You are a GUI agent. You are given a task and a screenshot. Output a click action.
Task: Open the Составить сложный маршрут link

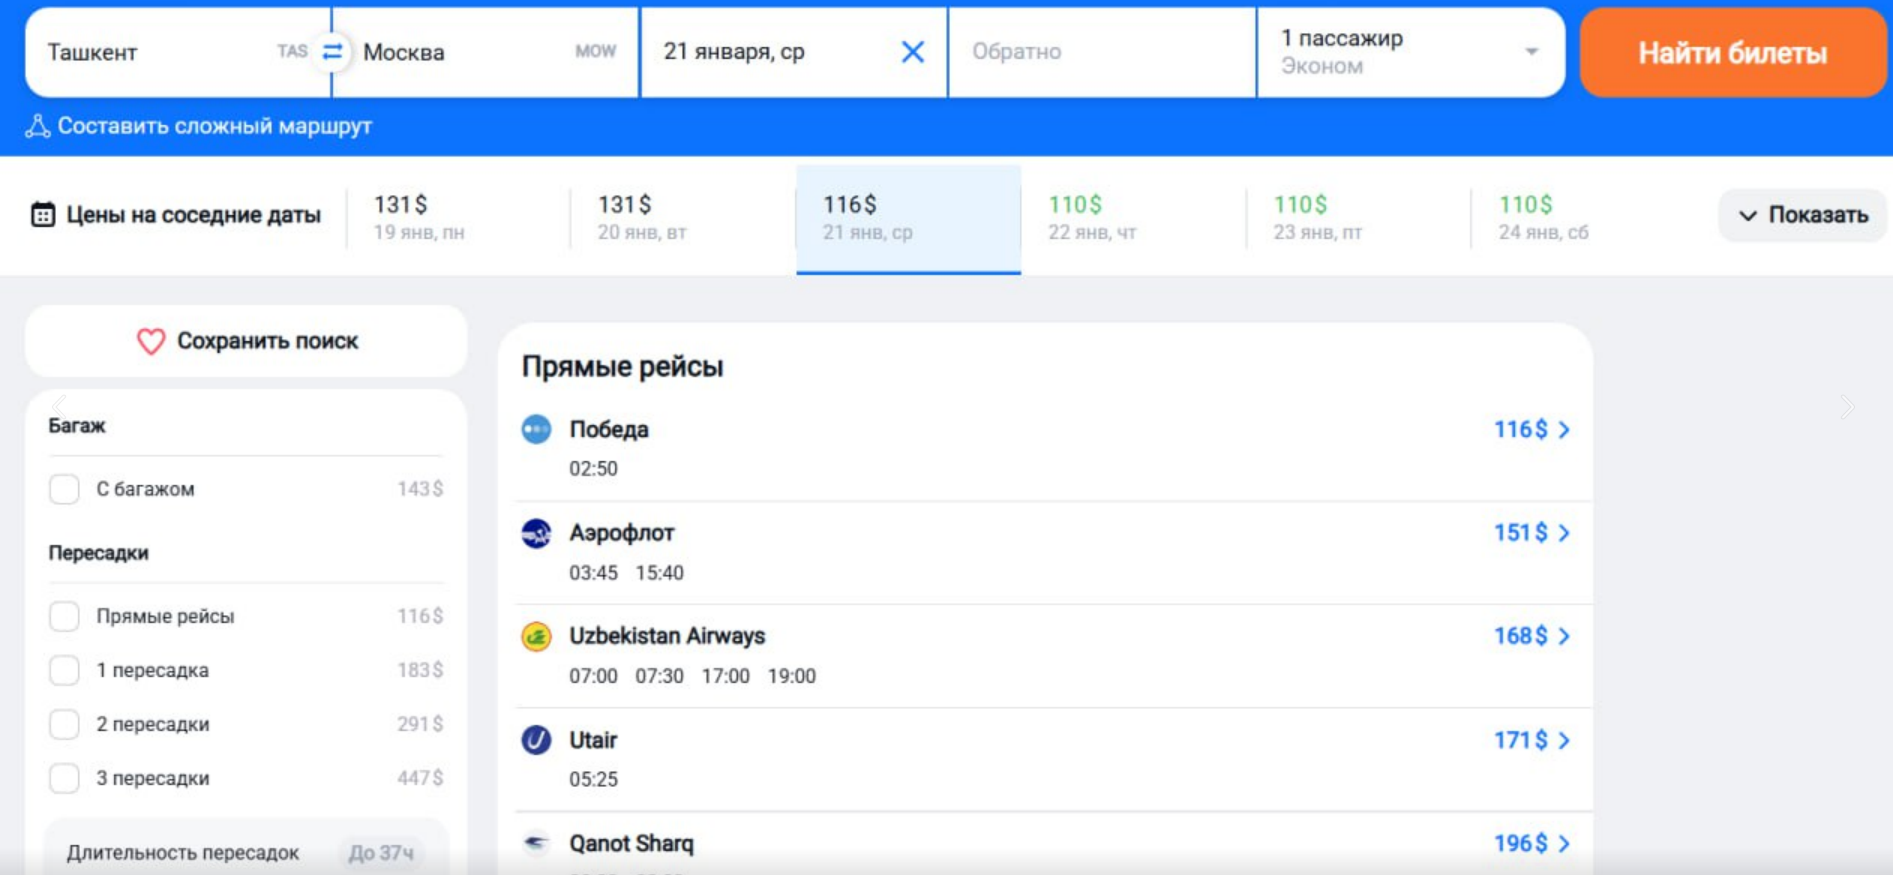[x=214, y=126]
